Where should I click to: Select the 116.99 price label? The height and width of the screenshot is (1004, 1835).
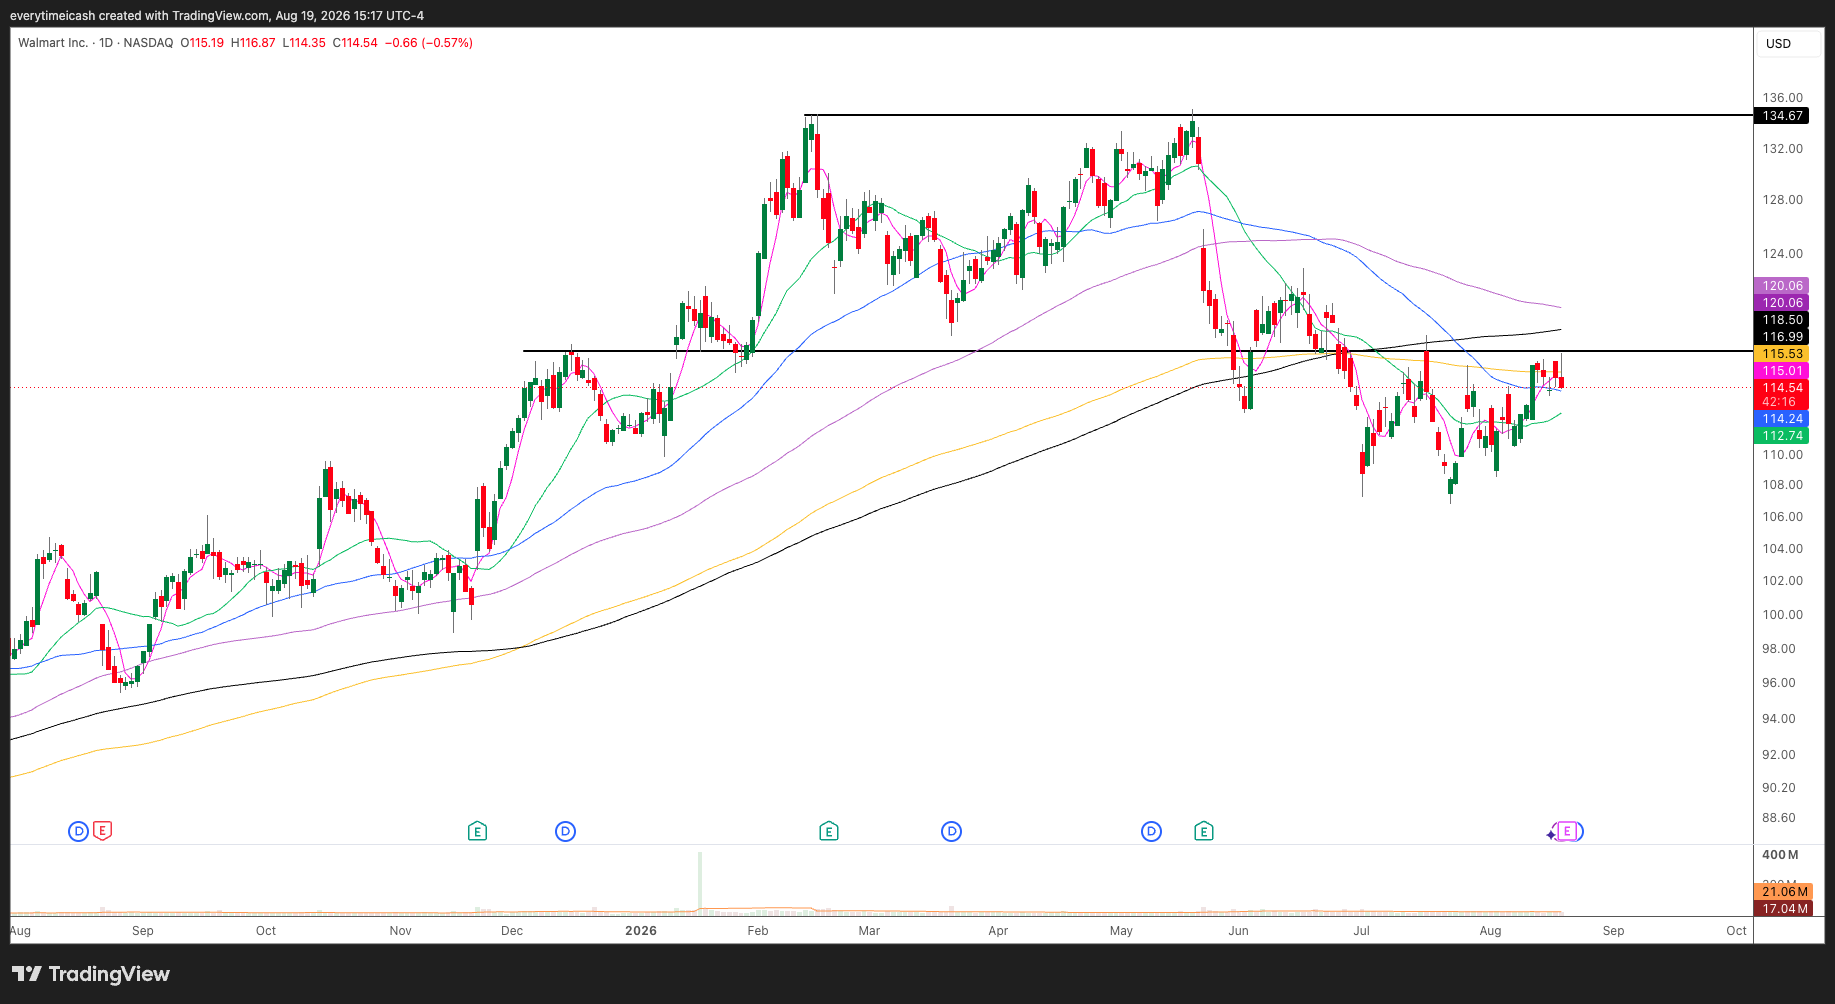1783,337
